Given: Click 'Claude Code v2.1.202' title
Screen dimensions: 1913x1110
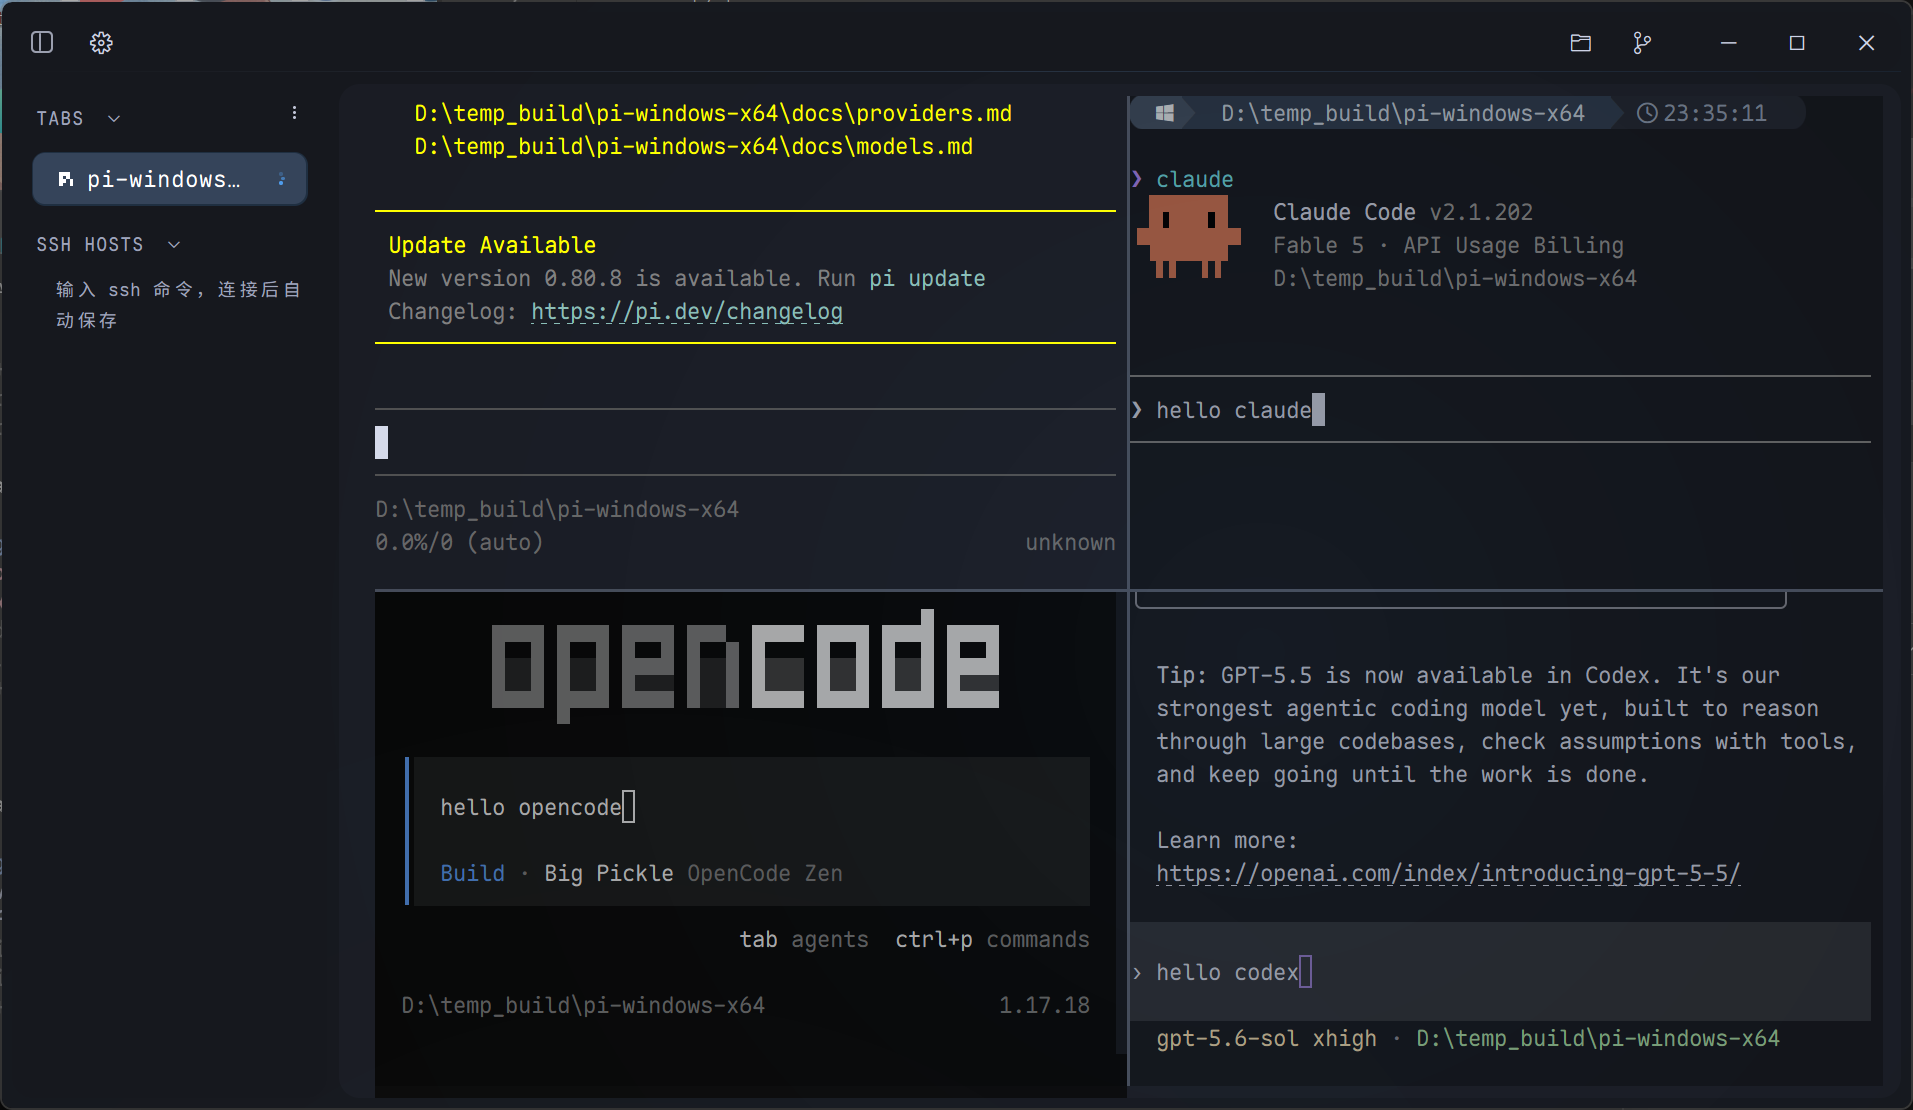Looking at the screenshot, I should [x=1403, y=212].
